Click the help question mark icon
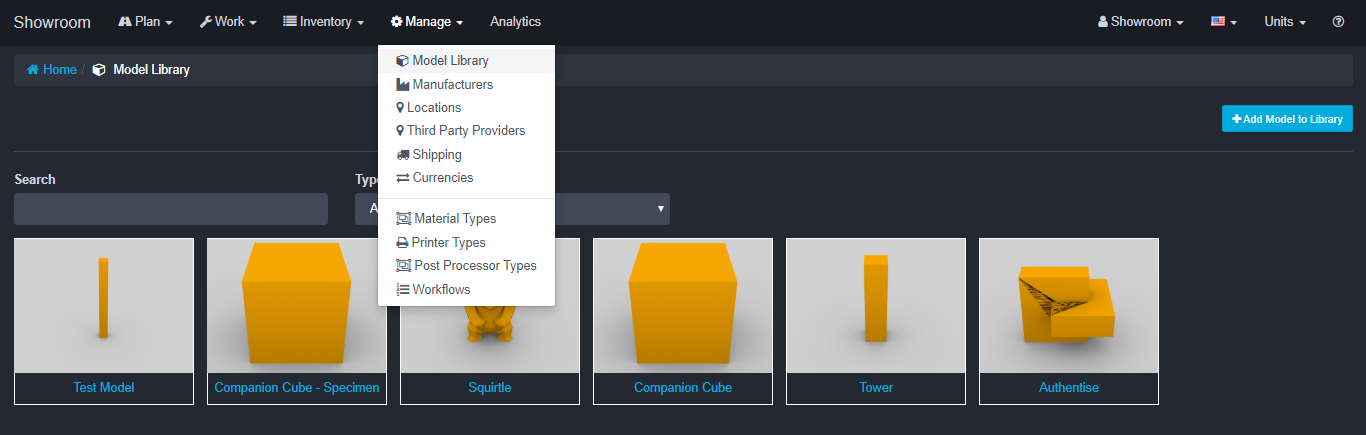The width and height of the screenshot is (1366, 435). point(1338,22)
